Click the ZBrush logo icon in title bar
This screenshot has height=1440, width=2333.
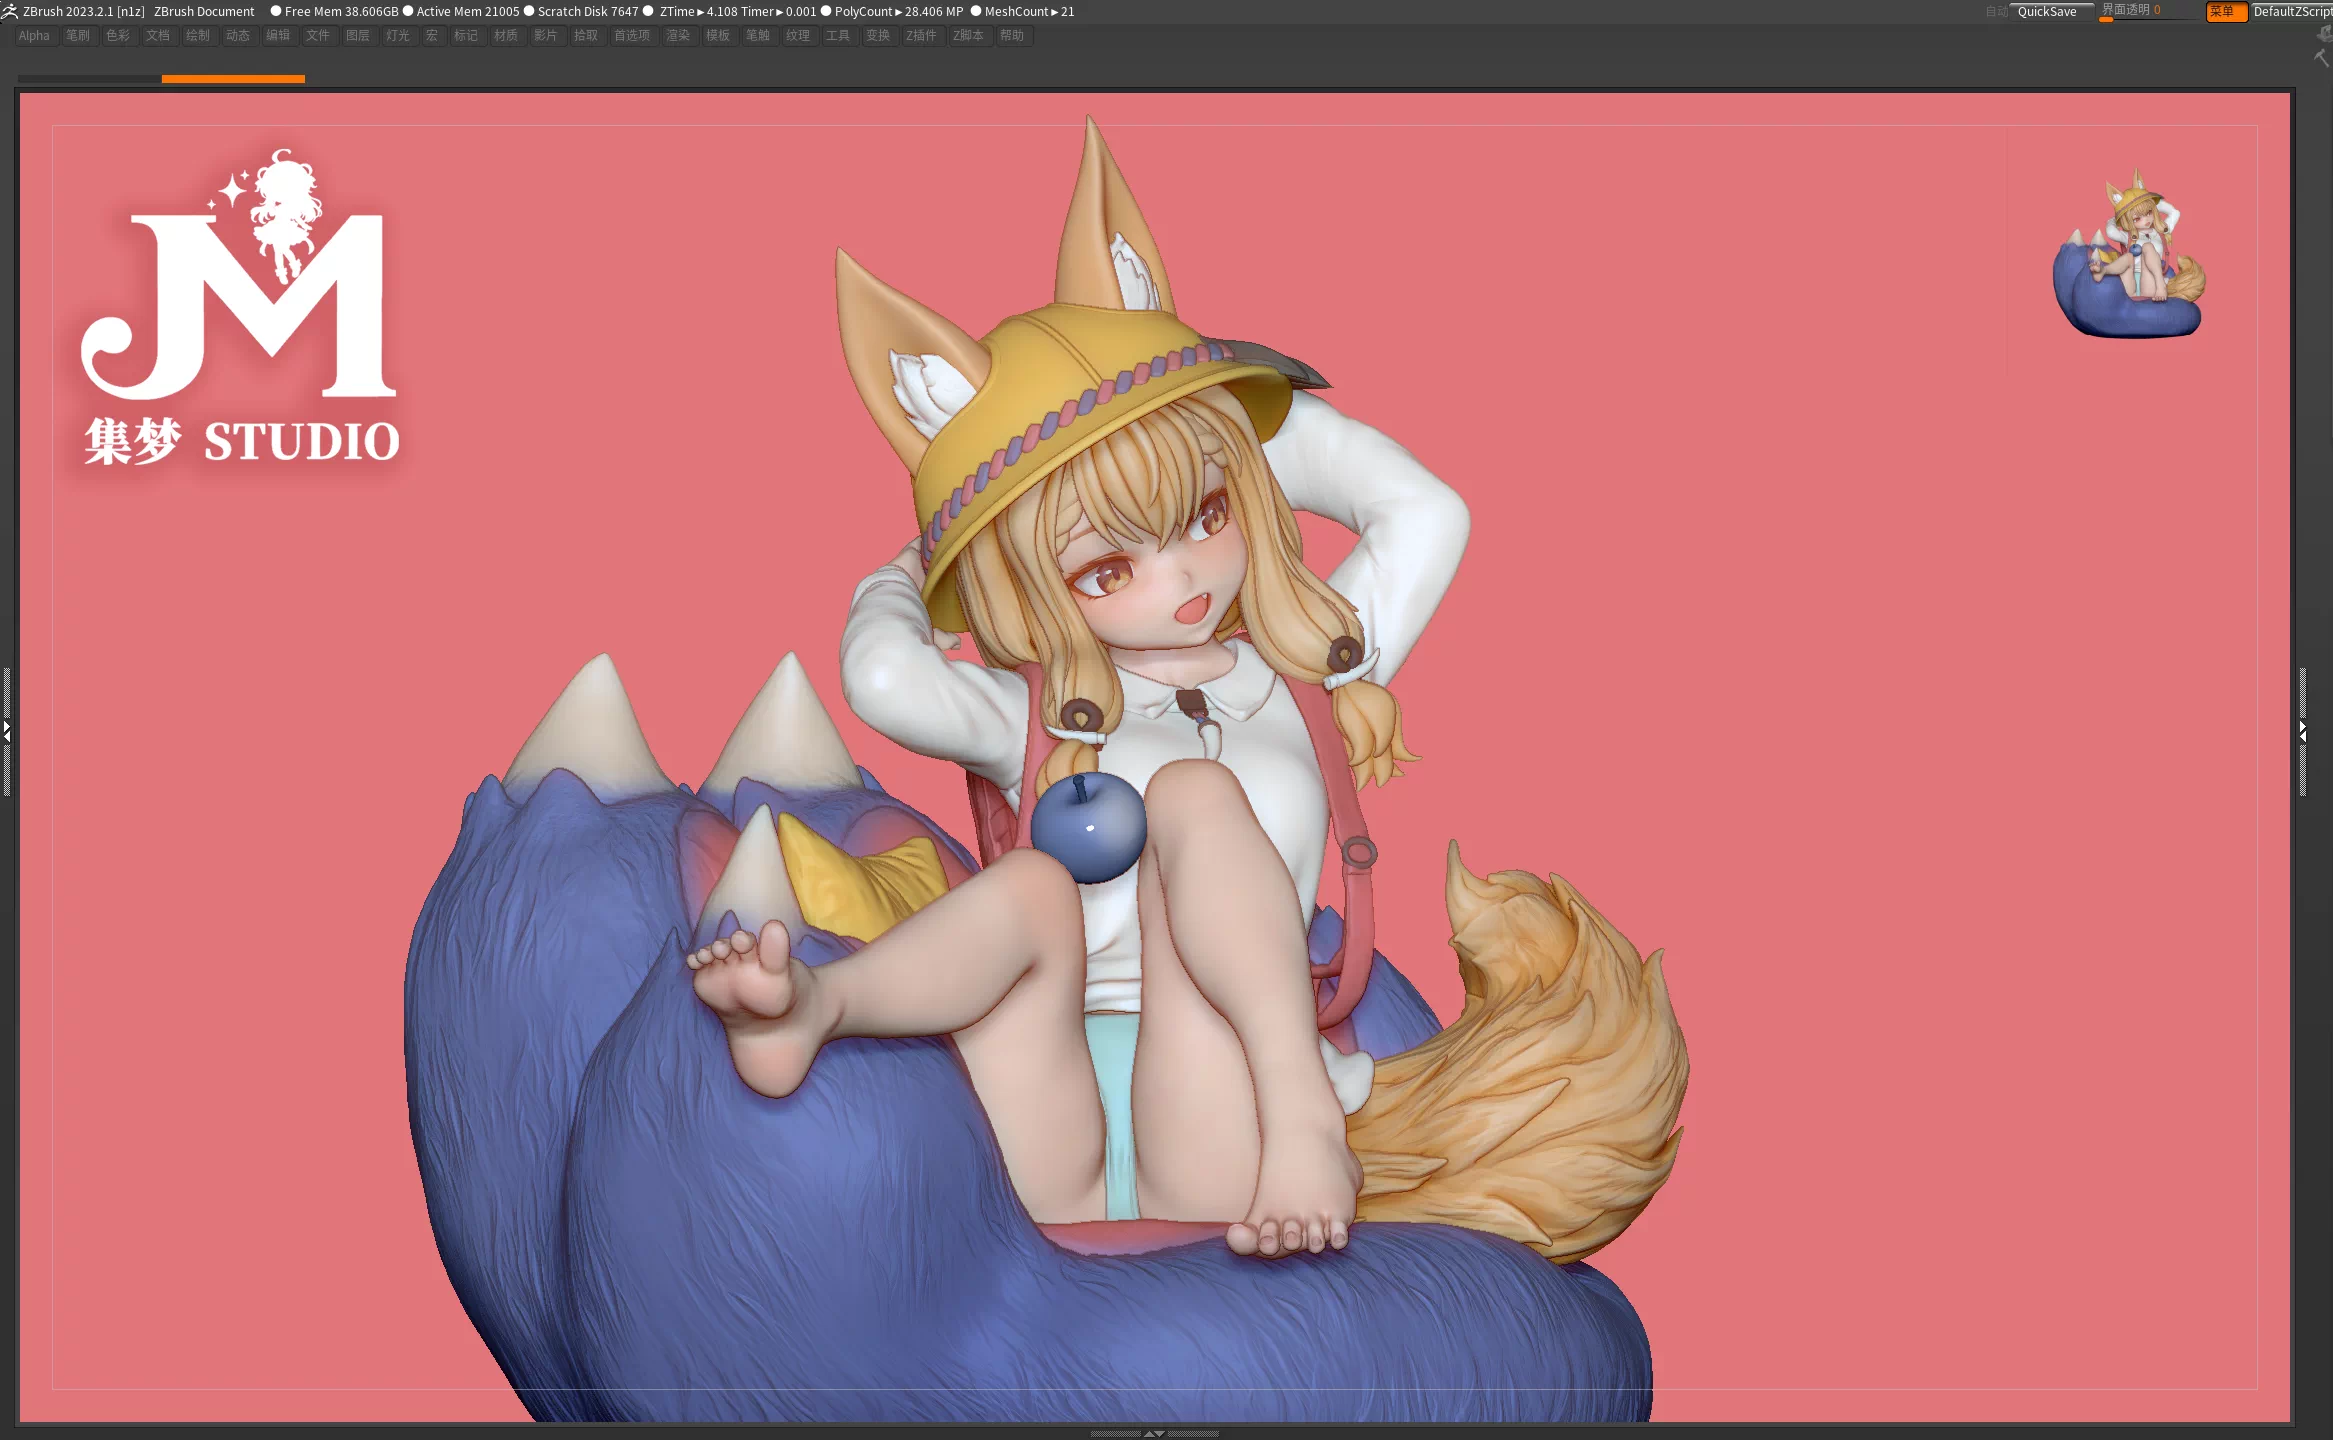(x=10, y=11)
